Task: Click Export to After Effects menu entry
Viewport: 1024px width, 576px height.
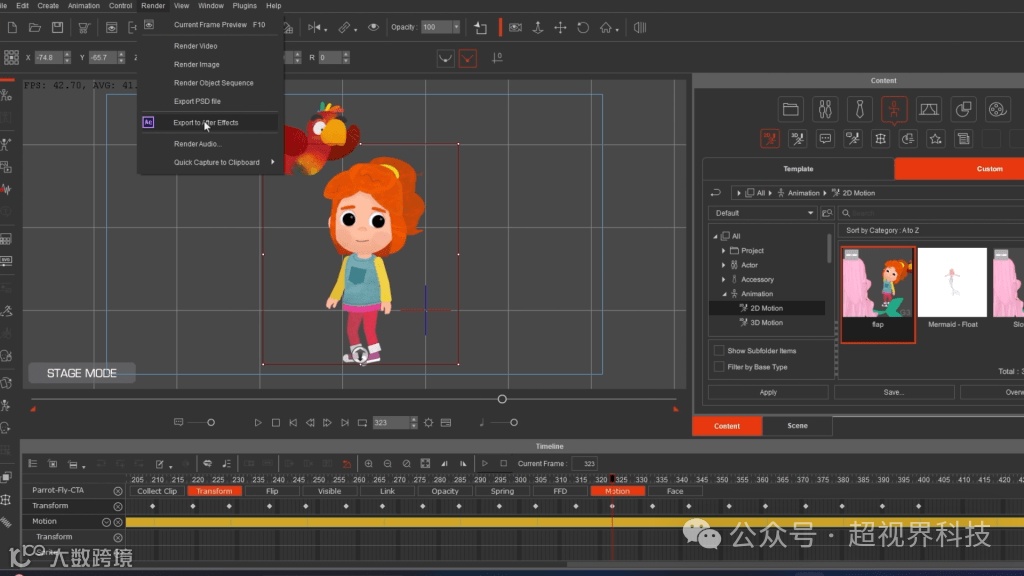Action: pos(205,123)
